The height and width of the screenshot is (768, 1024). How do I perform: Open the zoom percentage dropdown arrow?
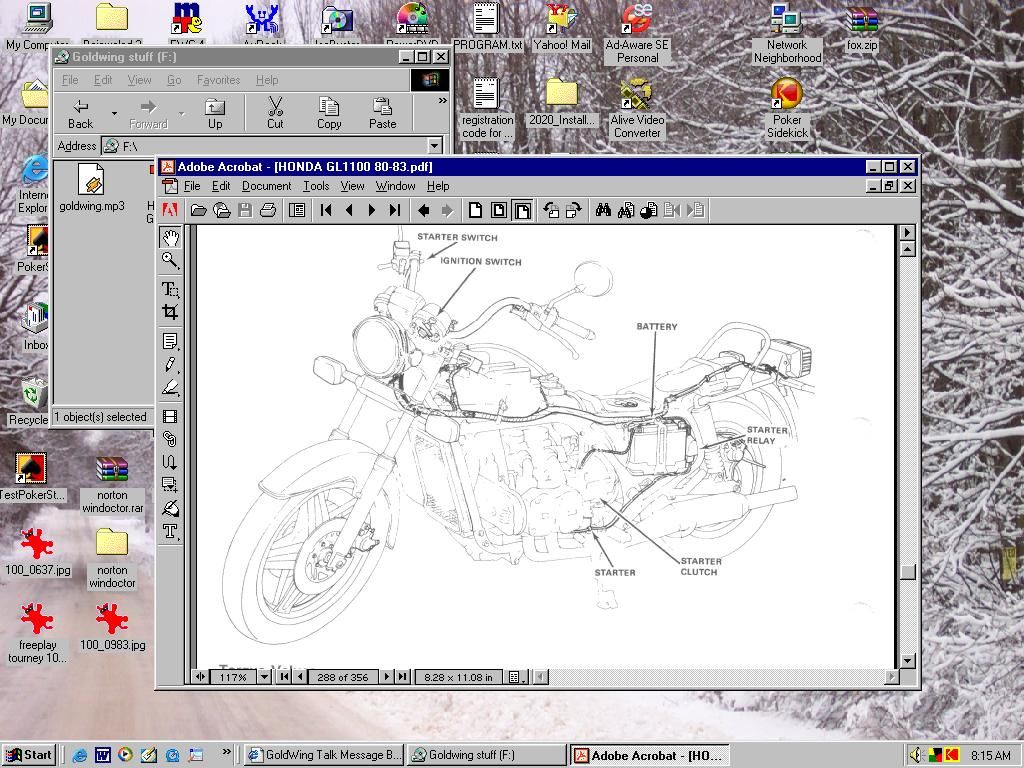(x=264, y=677)
